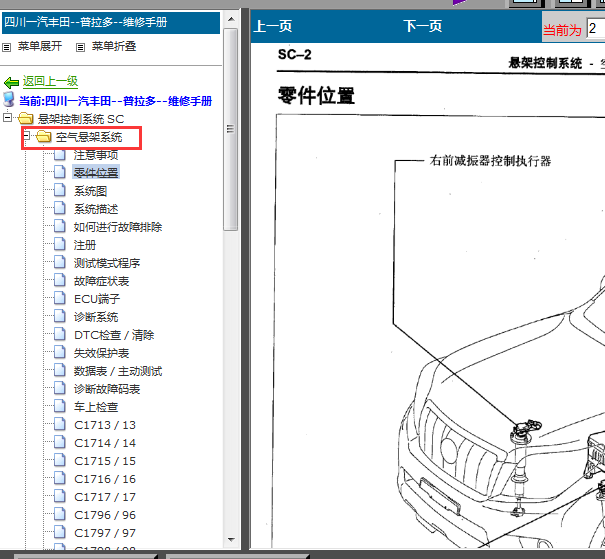The width and height of the screenshot is (605, 559).
Task: Open the C1715 / 15 entry
Action: (x=105, y=461)
